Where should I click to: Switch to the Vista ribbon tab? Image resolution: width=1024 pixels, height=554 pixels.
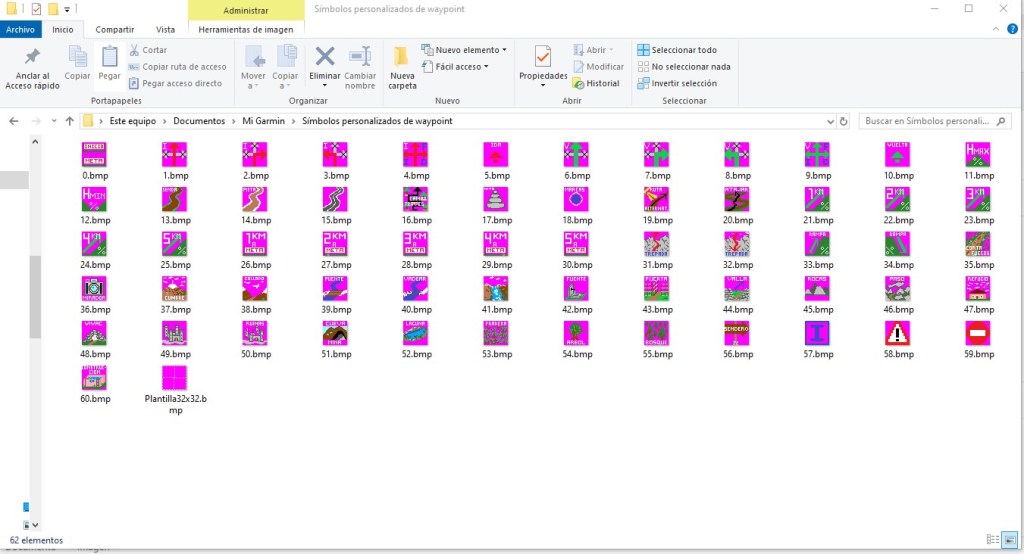pyautogui.click(x=165, y=30)
